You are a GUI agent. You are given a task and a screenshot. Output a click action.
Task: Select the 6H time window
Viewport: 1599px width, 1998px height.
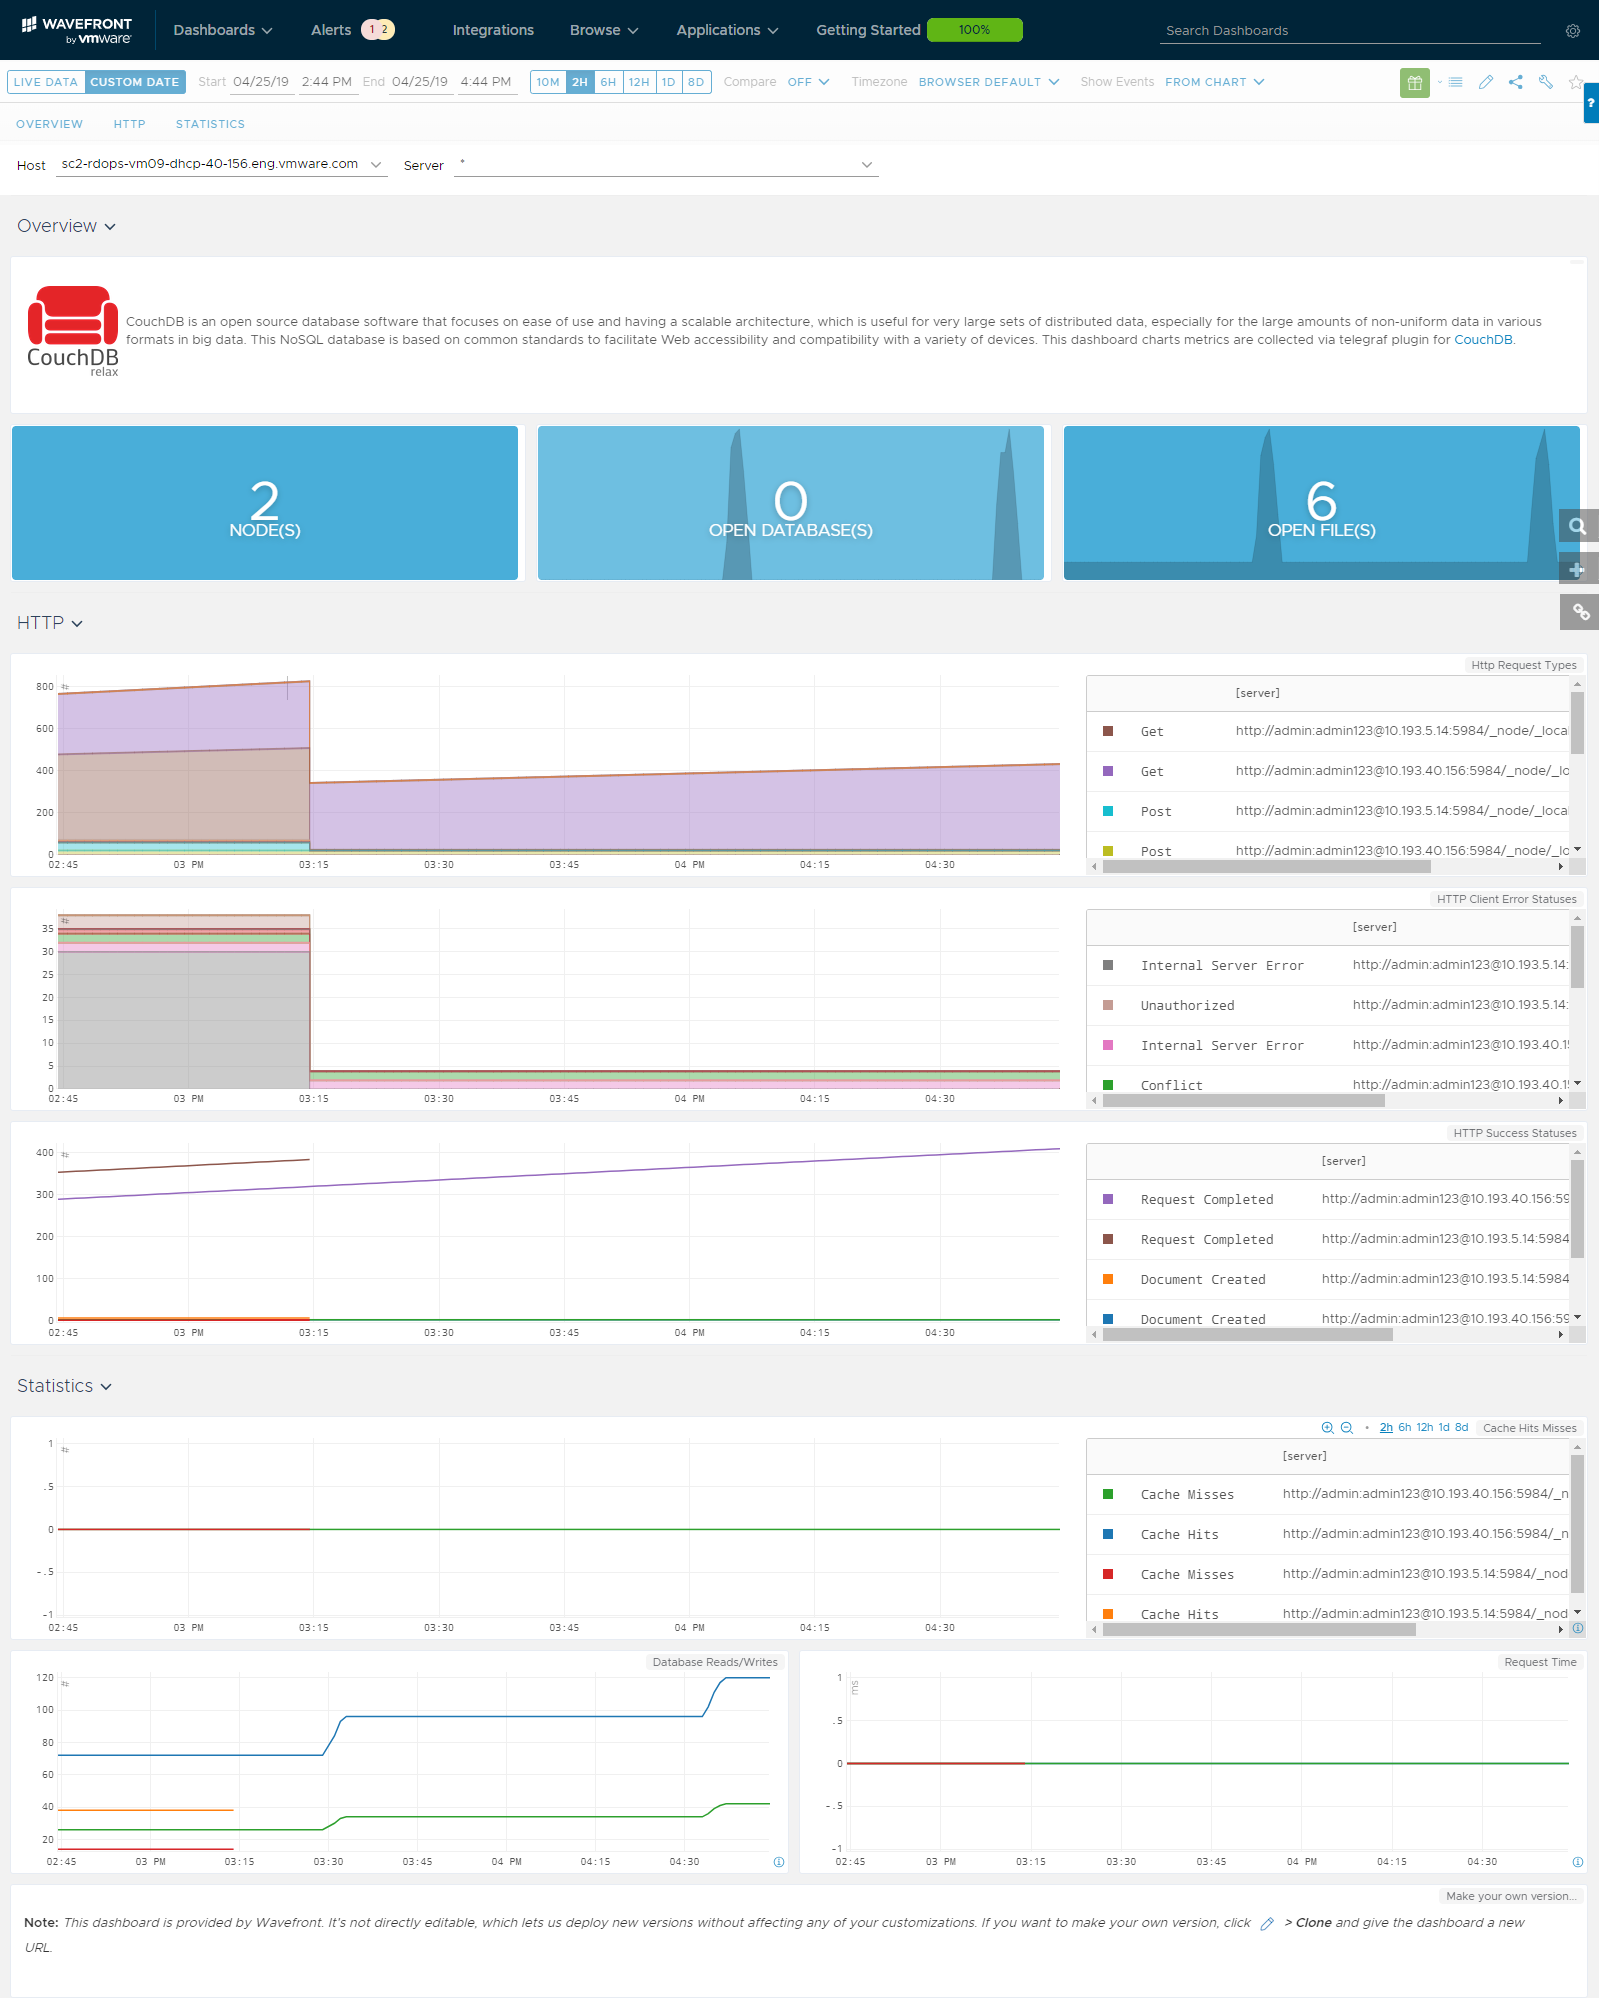(x=608, y=82)
